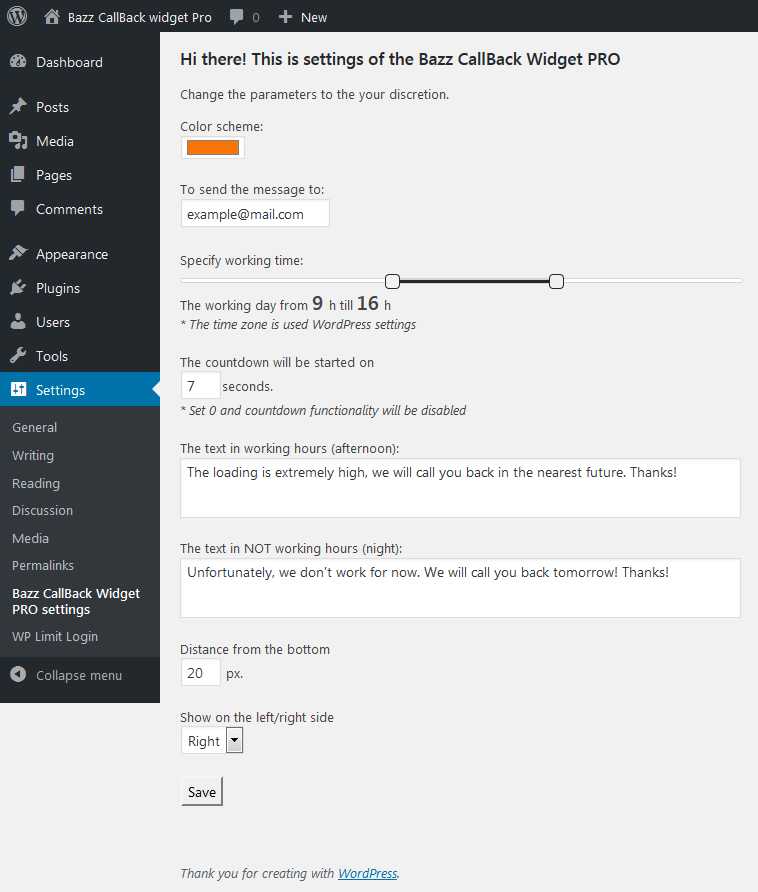The height and width of the screenshot is (892, 758).
Task: Click the plus icon next to New
Action: tap(285, 17)
